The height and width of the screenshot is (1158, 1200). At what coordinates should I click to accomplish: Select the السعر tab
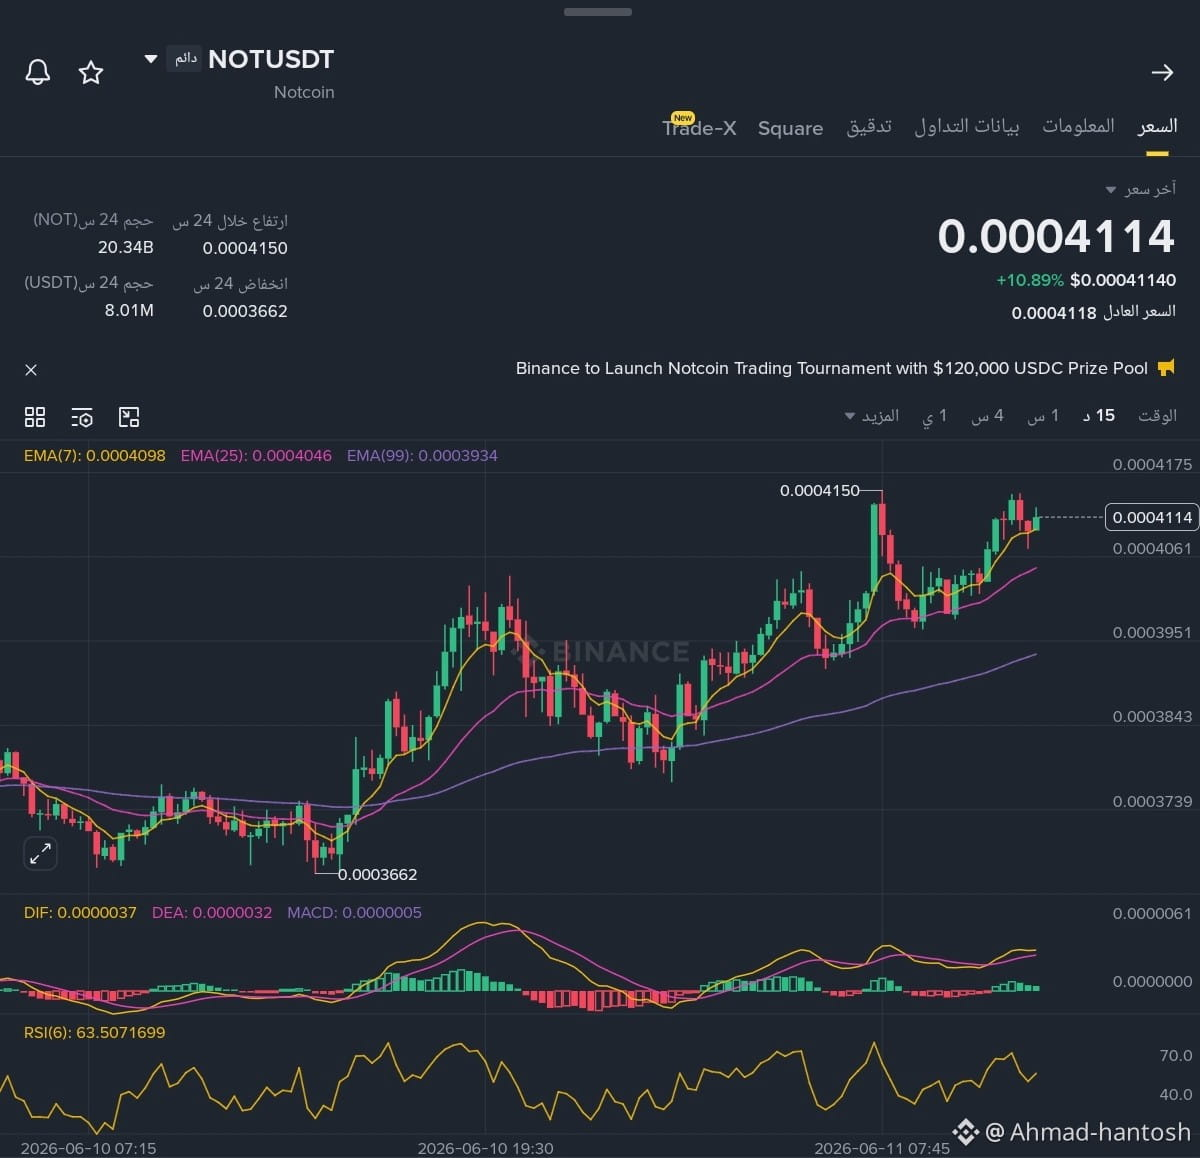click(1157, 126)
